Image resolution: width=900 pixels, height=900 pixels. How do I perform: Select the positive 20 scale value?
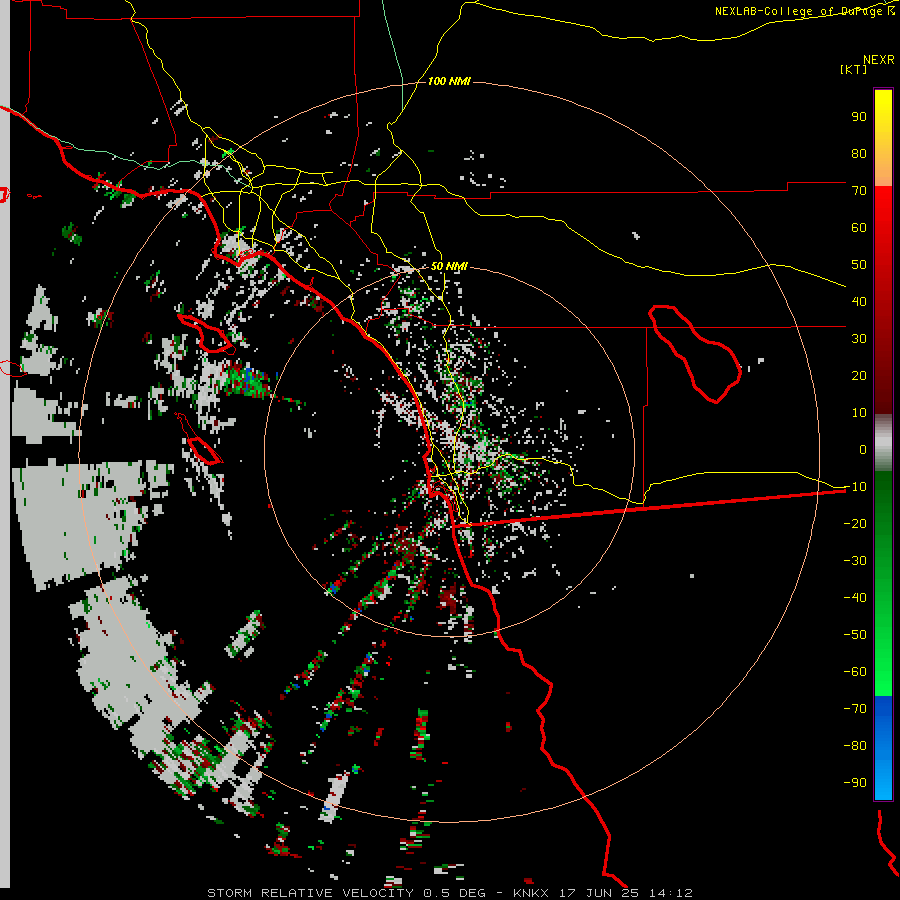(859, 375)
